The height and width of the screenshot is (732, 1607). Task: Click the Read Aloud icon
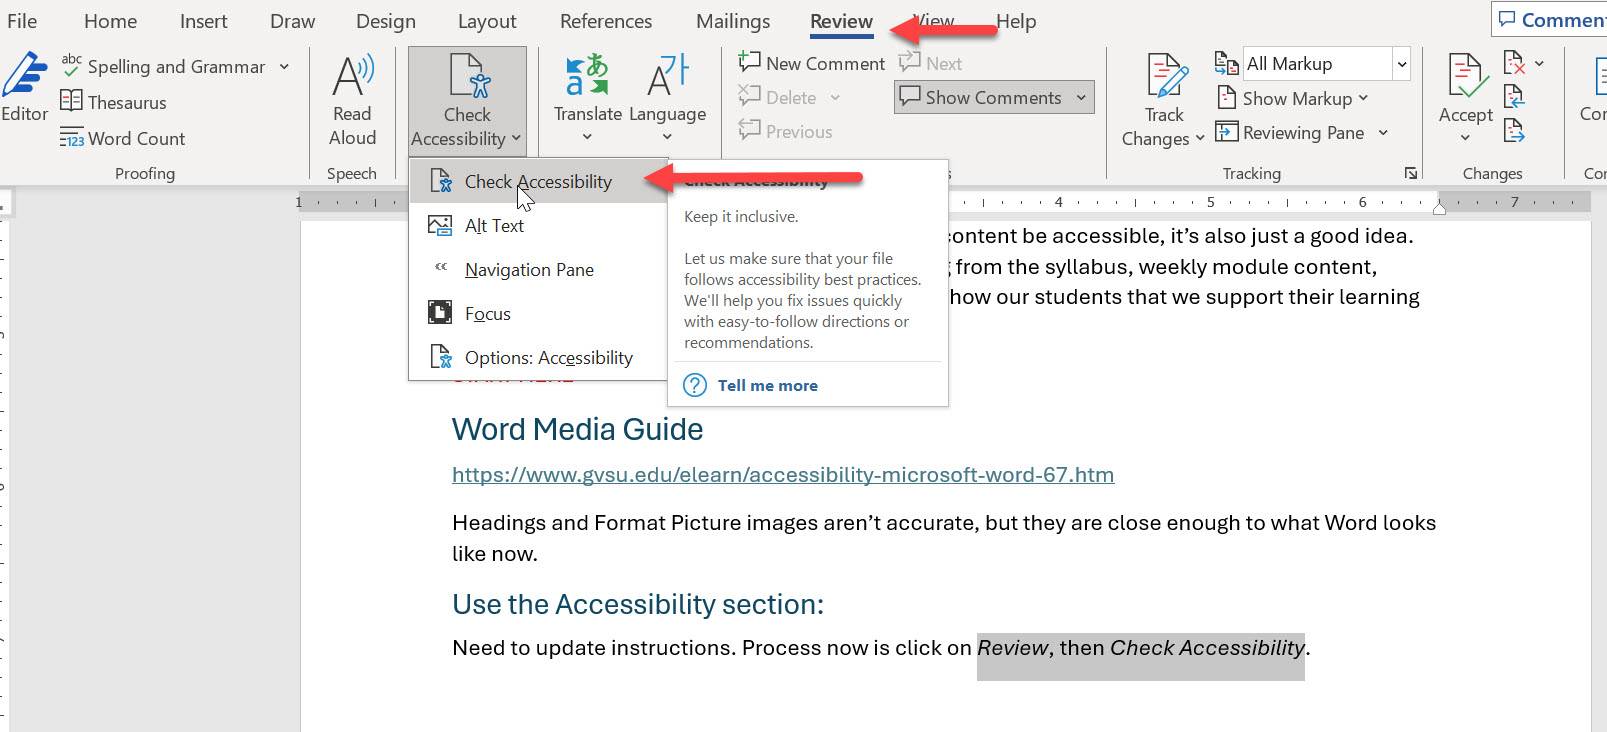[x=352, y=76]
